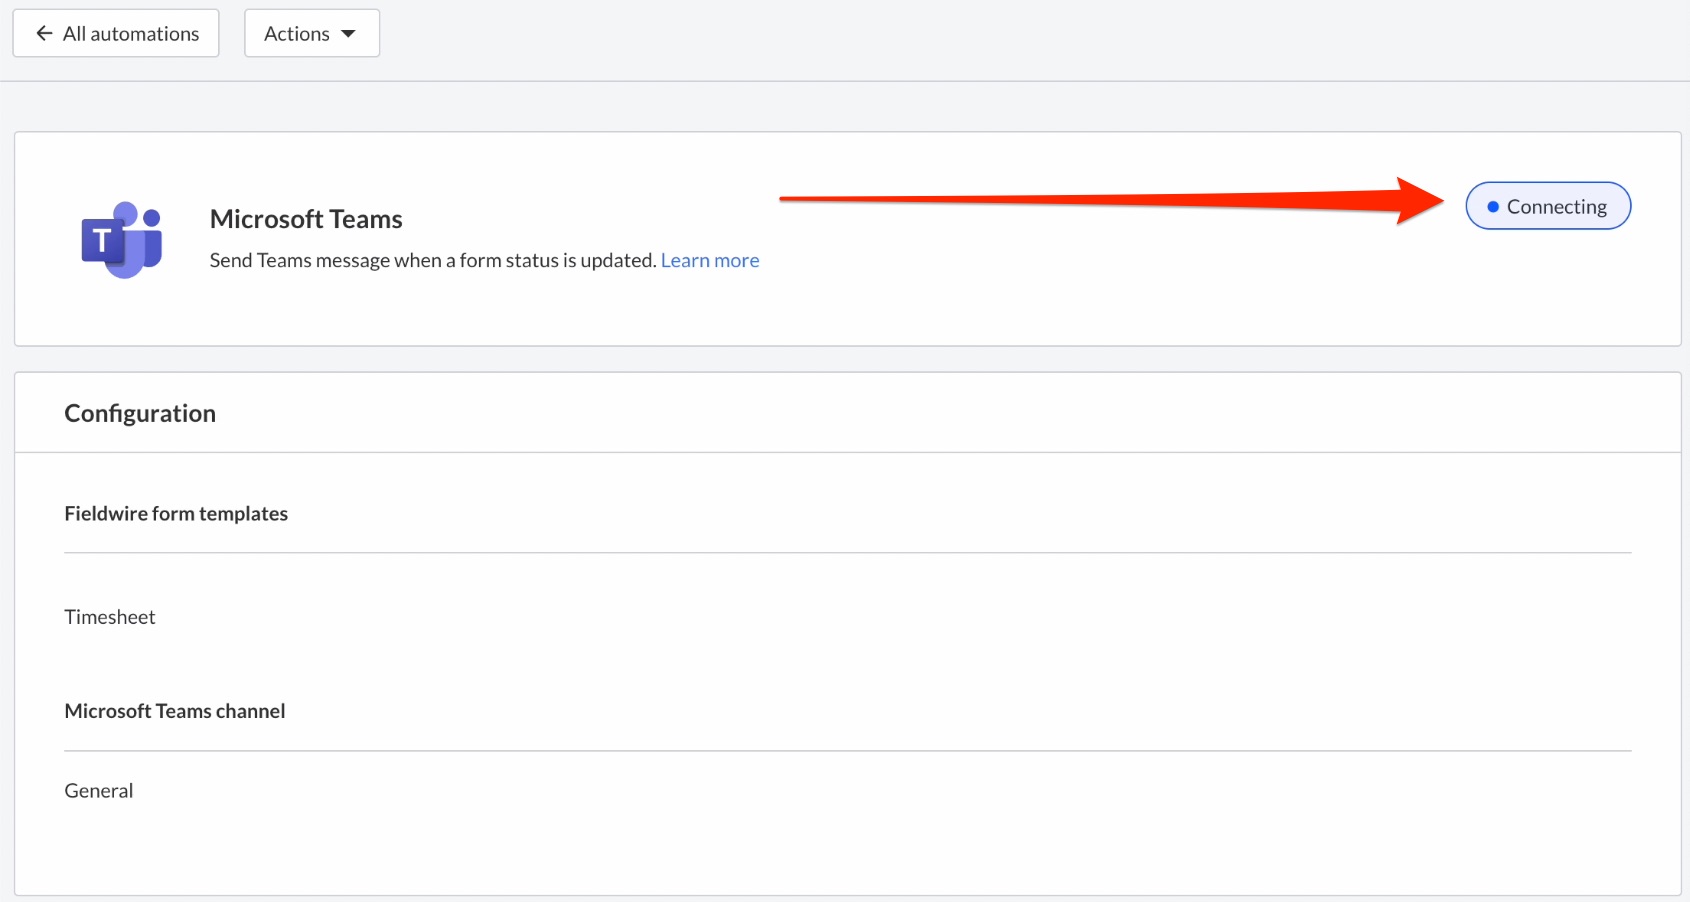The width and height of the screenshot is (1690, 902).
Task: Go back to All automations
Action: (x=116, y=33)
